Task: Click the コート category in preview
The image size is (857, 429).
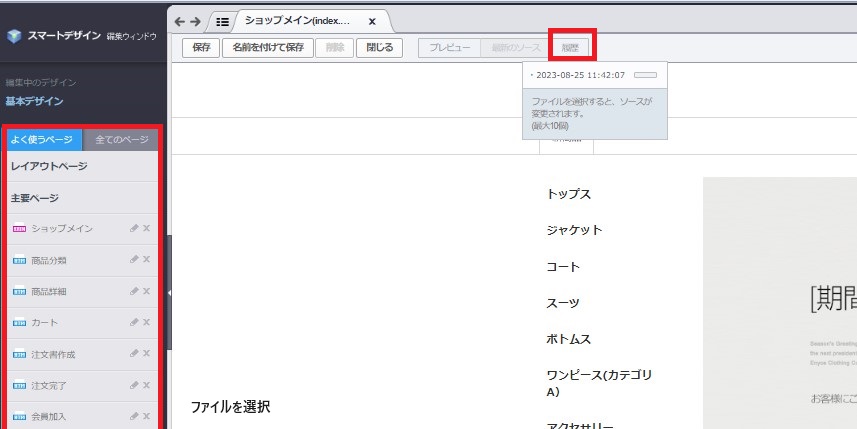Action: (563, 267)
